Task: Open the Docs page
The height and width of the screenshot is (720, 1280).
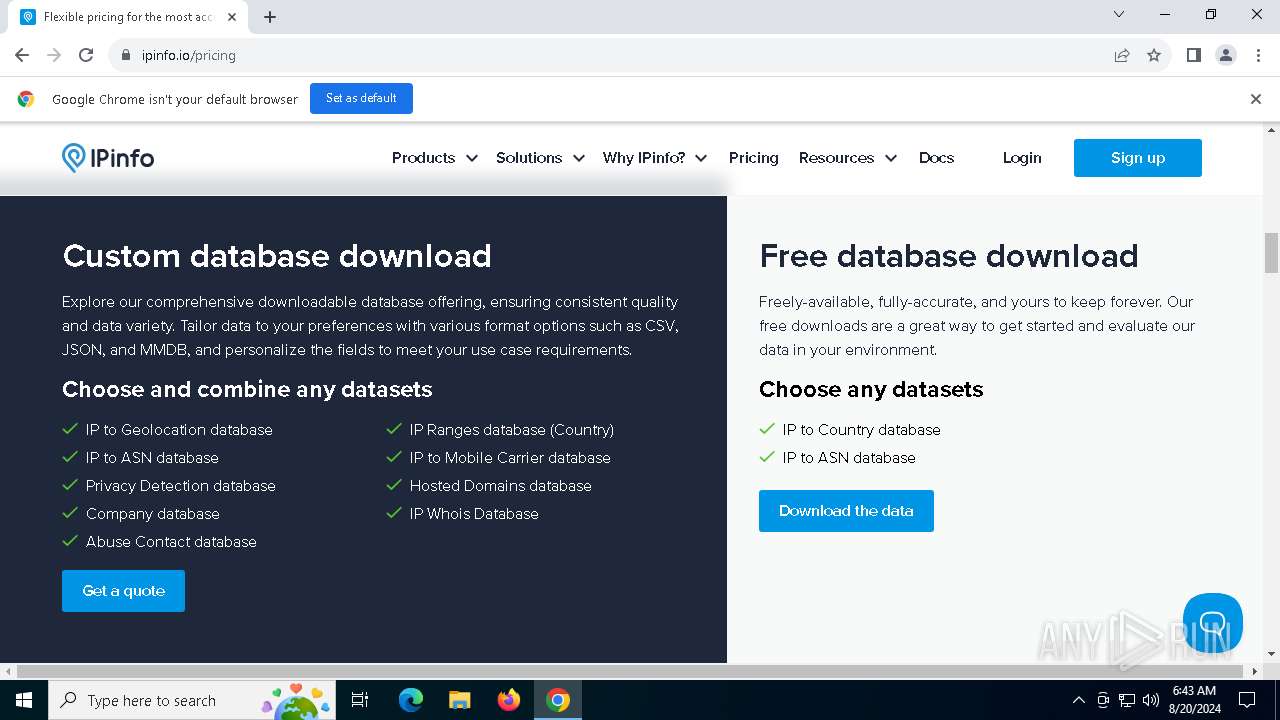Action: pyautogui.click(x=936, y=158)
